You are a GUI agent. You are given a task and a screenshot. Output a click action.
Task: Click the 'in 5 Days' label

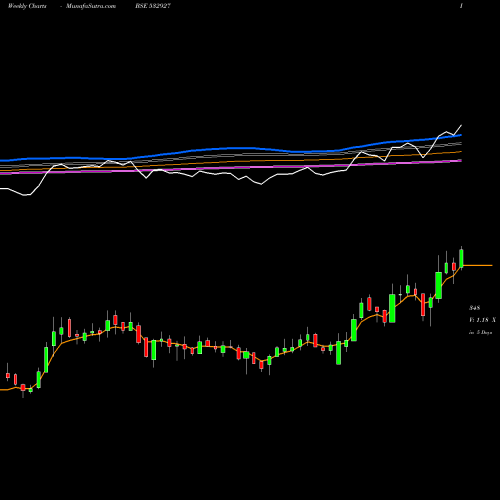click(480, 333)
